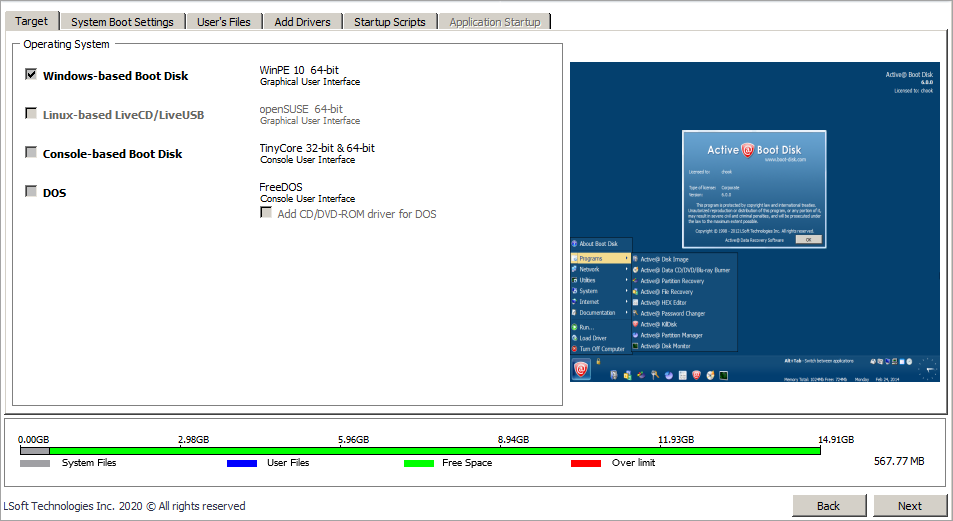Click 'Console User Interface' under FreeDOS

point(308,198)
